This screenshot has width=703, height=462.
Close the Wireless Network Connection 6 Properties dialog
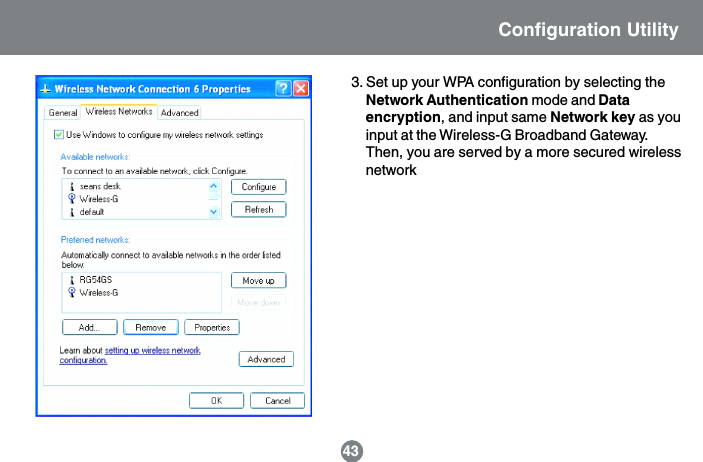301,88
